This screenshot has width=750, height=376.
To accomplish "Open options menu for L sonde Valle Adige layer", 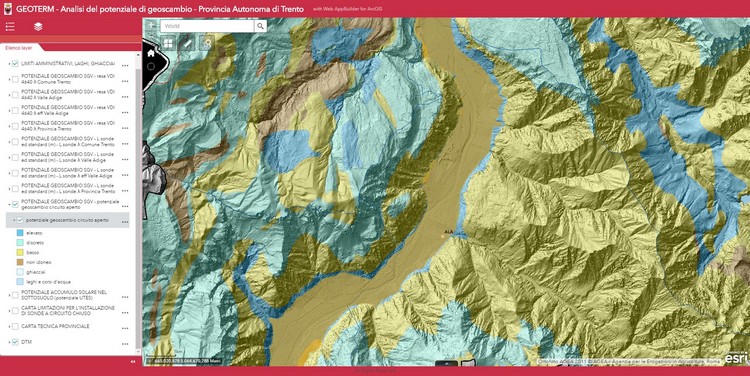I will point(125,160).
